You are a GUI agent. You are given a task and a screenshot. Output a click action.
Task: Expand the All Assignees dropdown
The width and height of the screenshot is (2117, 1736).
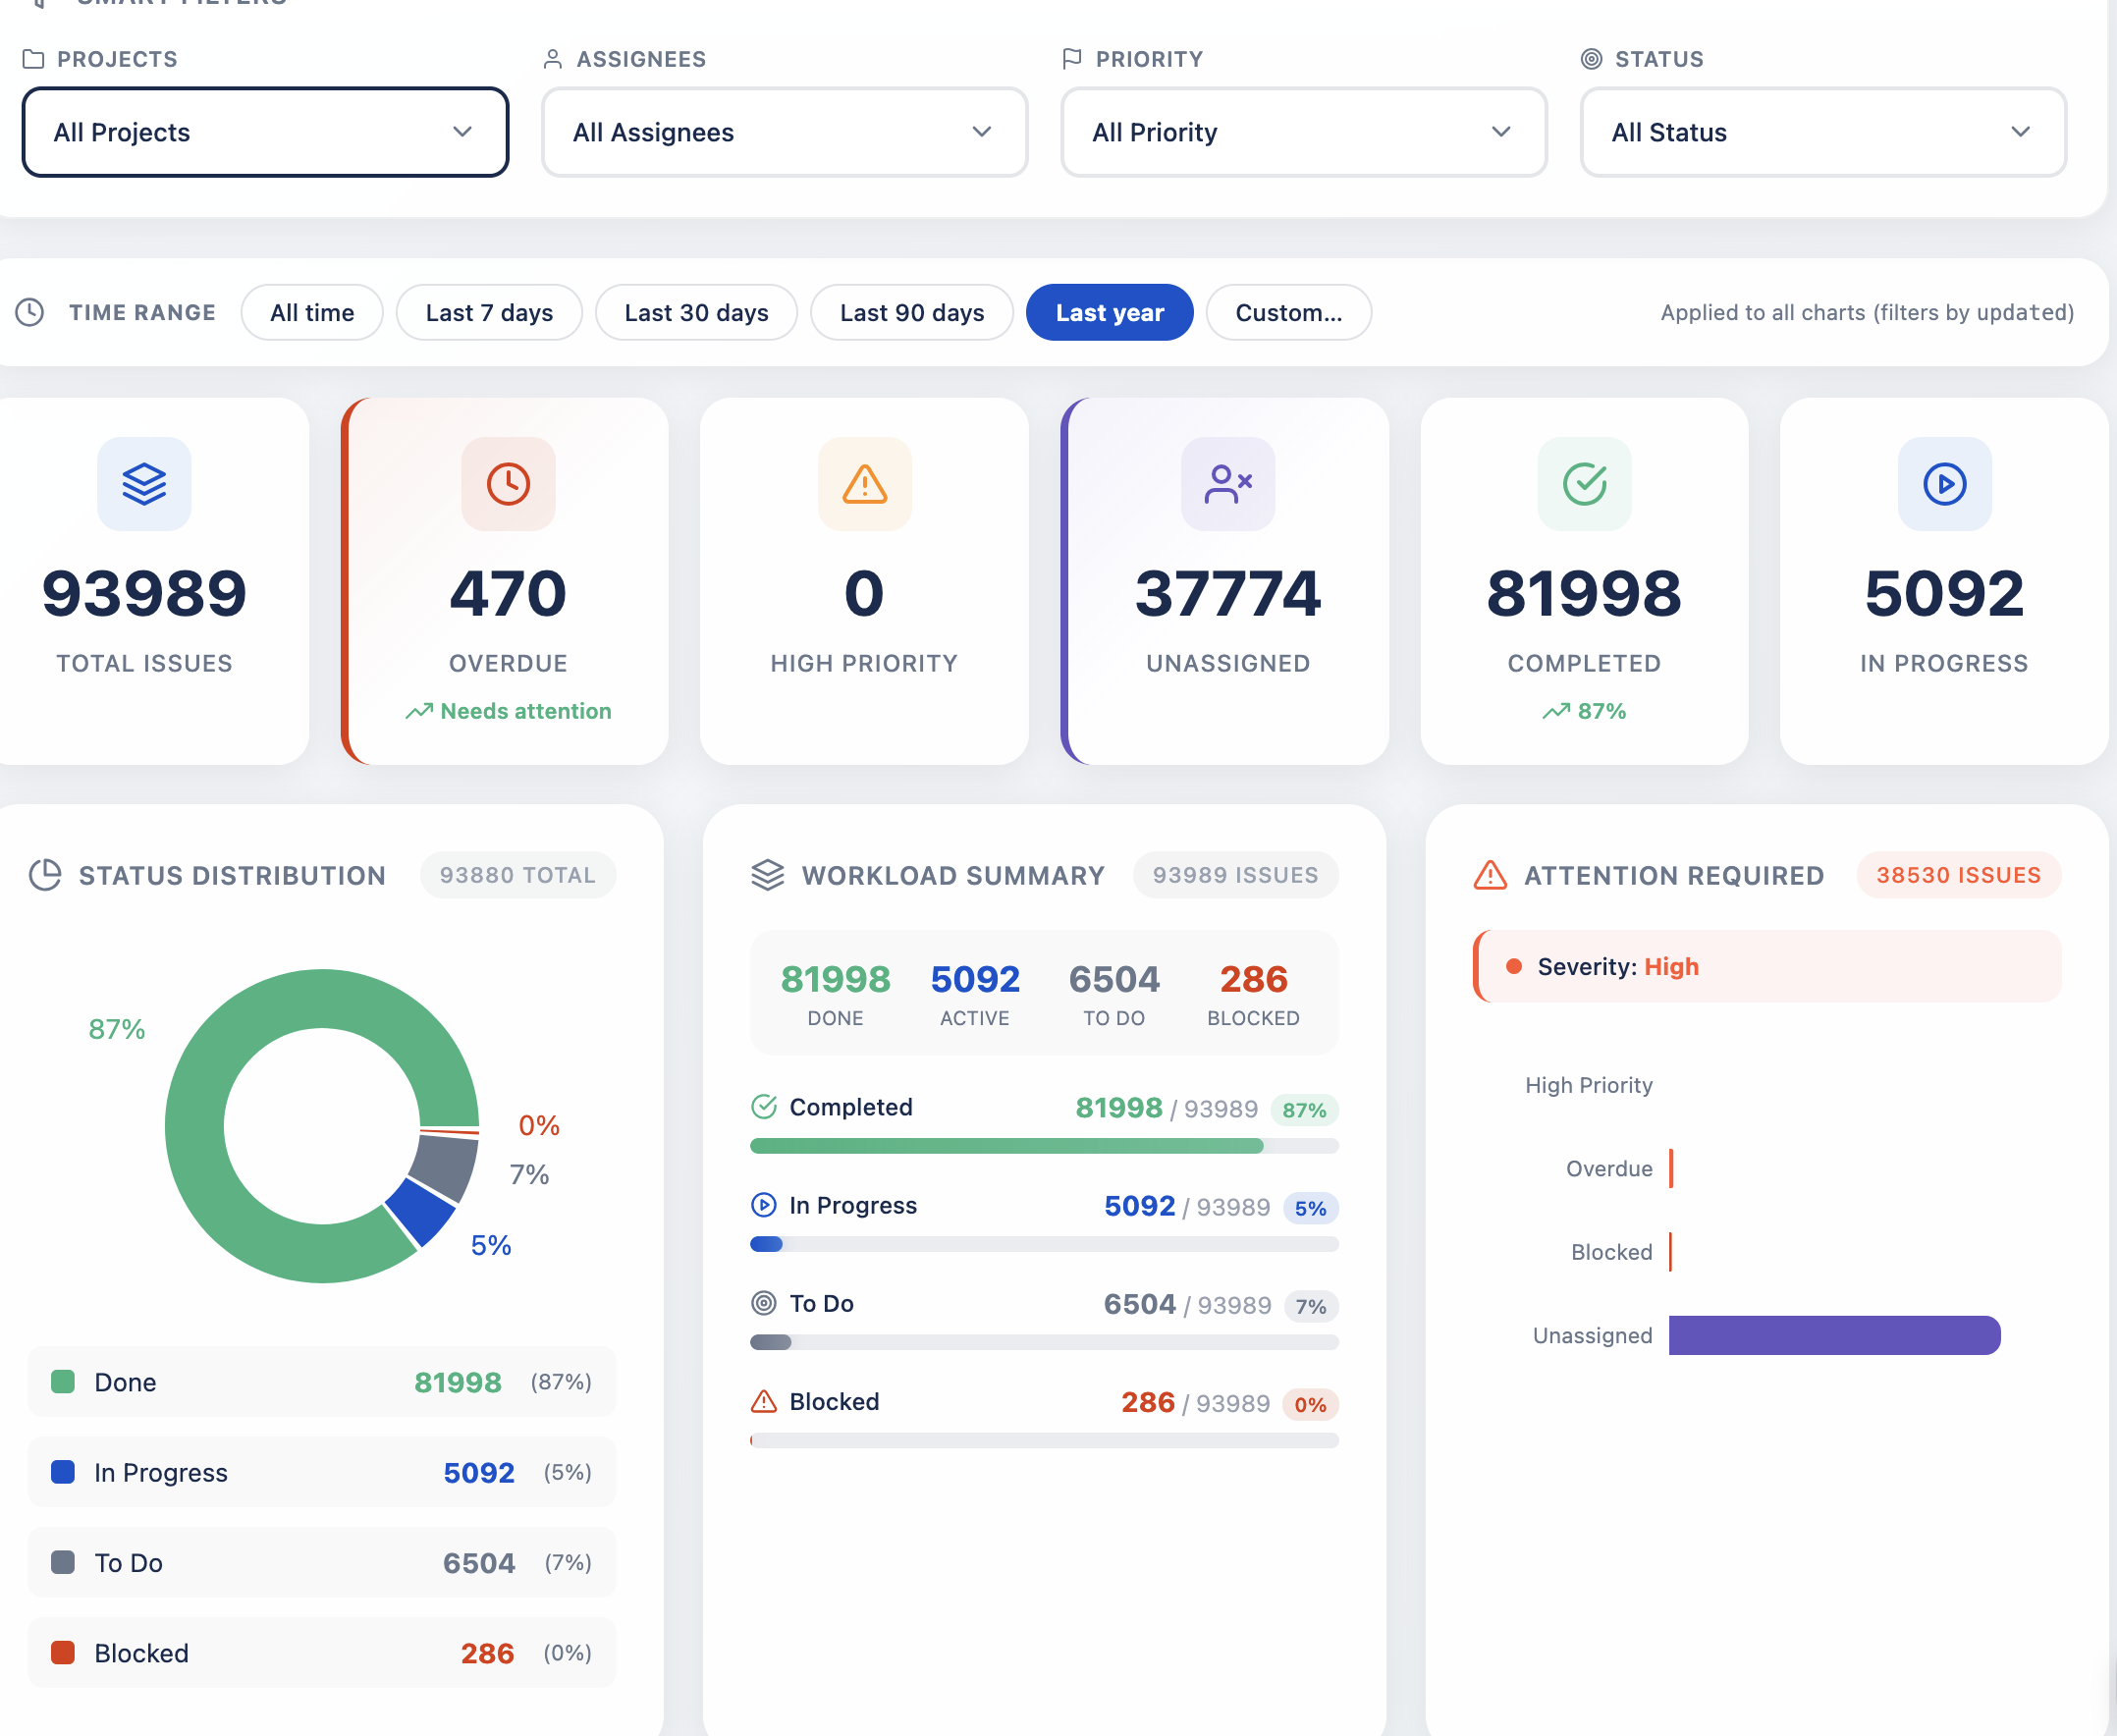coord(785,132)
